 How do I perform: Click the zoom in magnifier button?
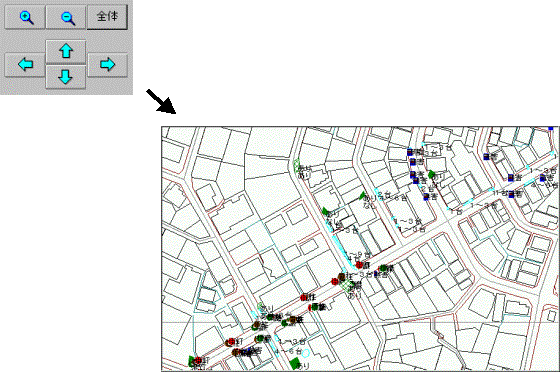coord(25,17)
